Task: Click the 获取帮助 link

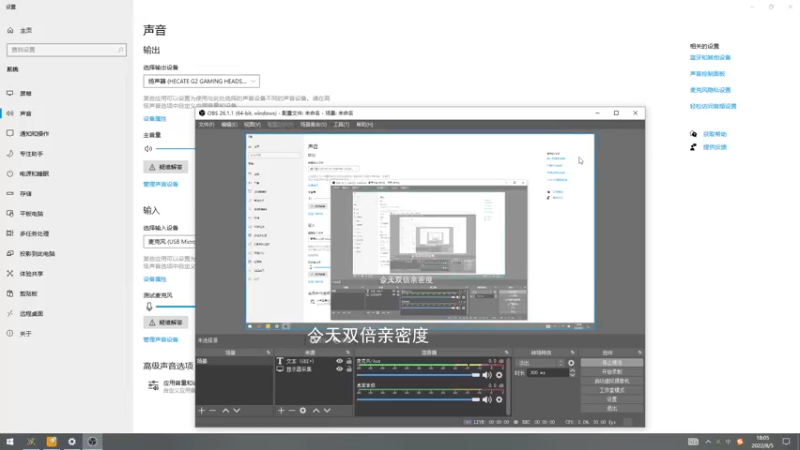Action: click(715, 134)
